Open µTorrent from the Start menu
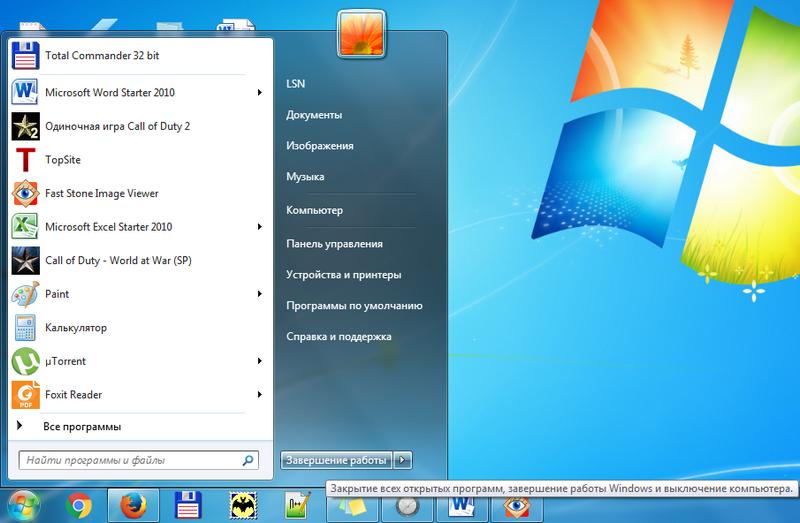Image resolution: width=800 pixels, height=523 pixels. tap(138, 361)
